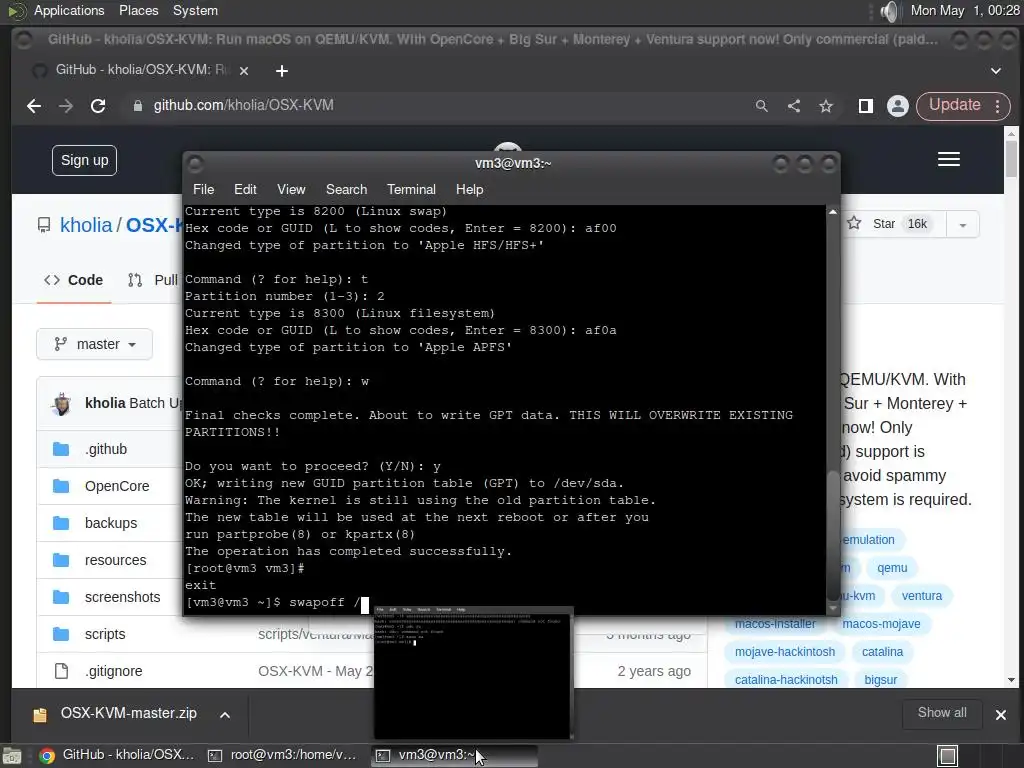
Task: Toggle the Chrome side panel icon
Action: [865, 106]
